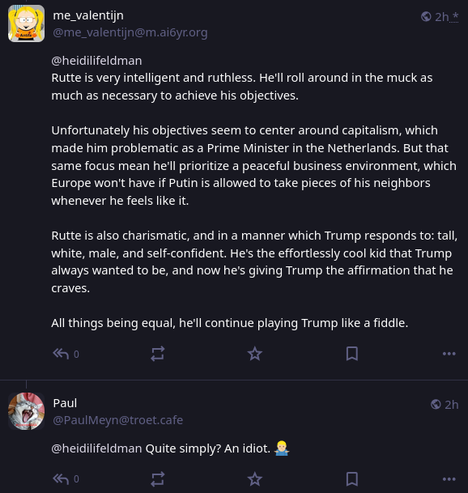Boost me_valentijn's post
The height and width of the screenshot is (493, 468).
157,354
